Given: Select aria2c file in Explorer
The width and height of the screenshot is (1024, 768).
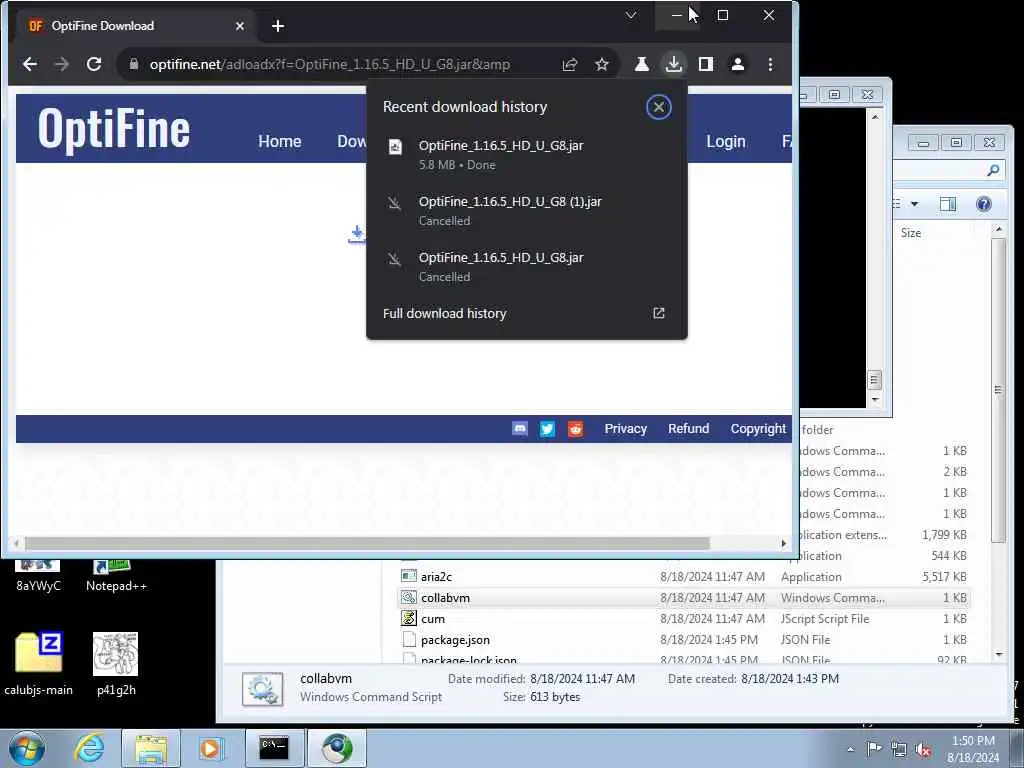Looking at the screenshot, I should pos(436,577).
